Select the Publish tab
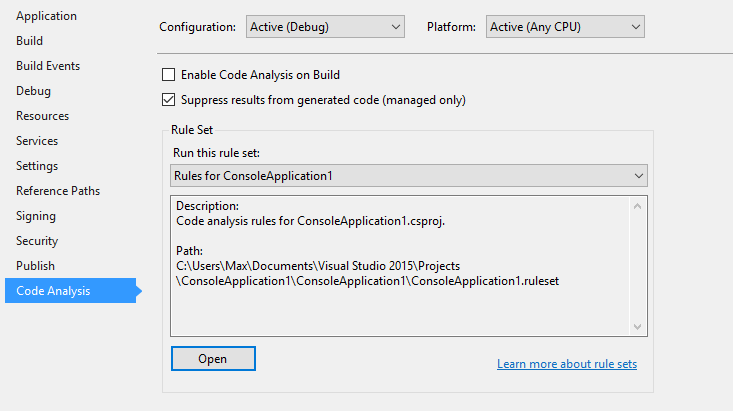 pyautogui.click(x=36, y=266)
